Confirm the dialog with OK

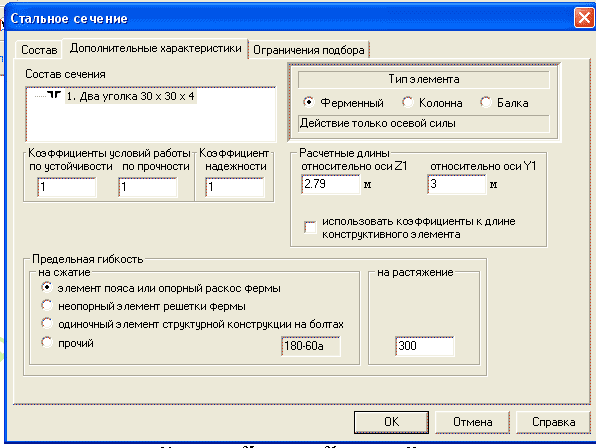coord(391,422)
